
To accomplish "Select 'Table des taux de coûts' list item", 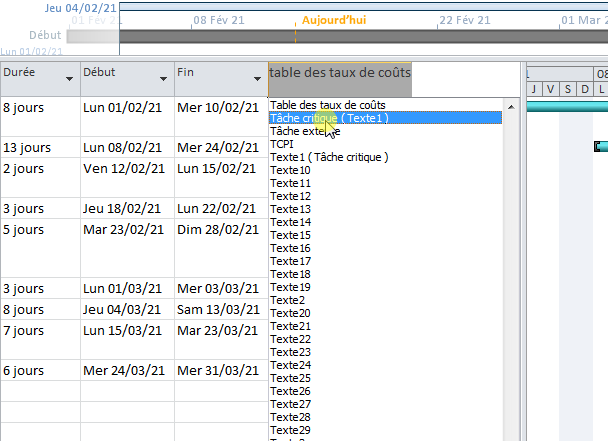I will pos(328,105).
